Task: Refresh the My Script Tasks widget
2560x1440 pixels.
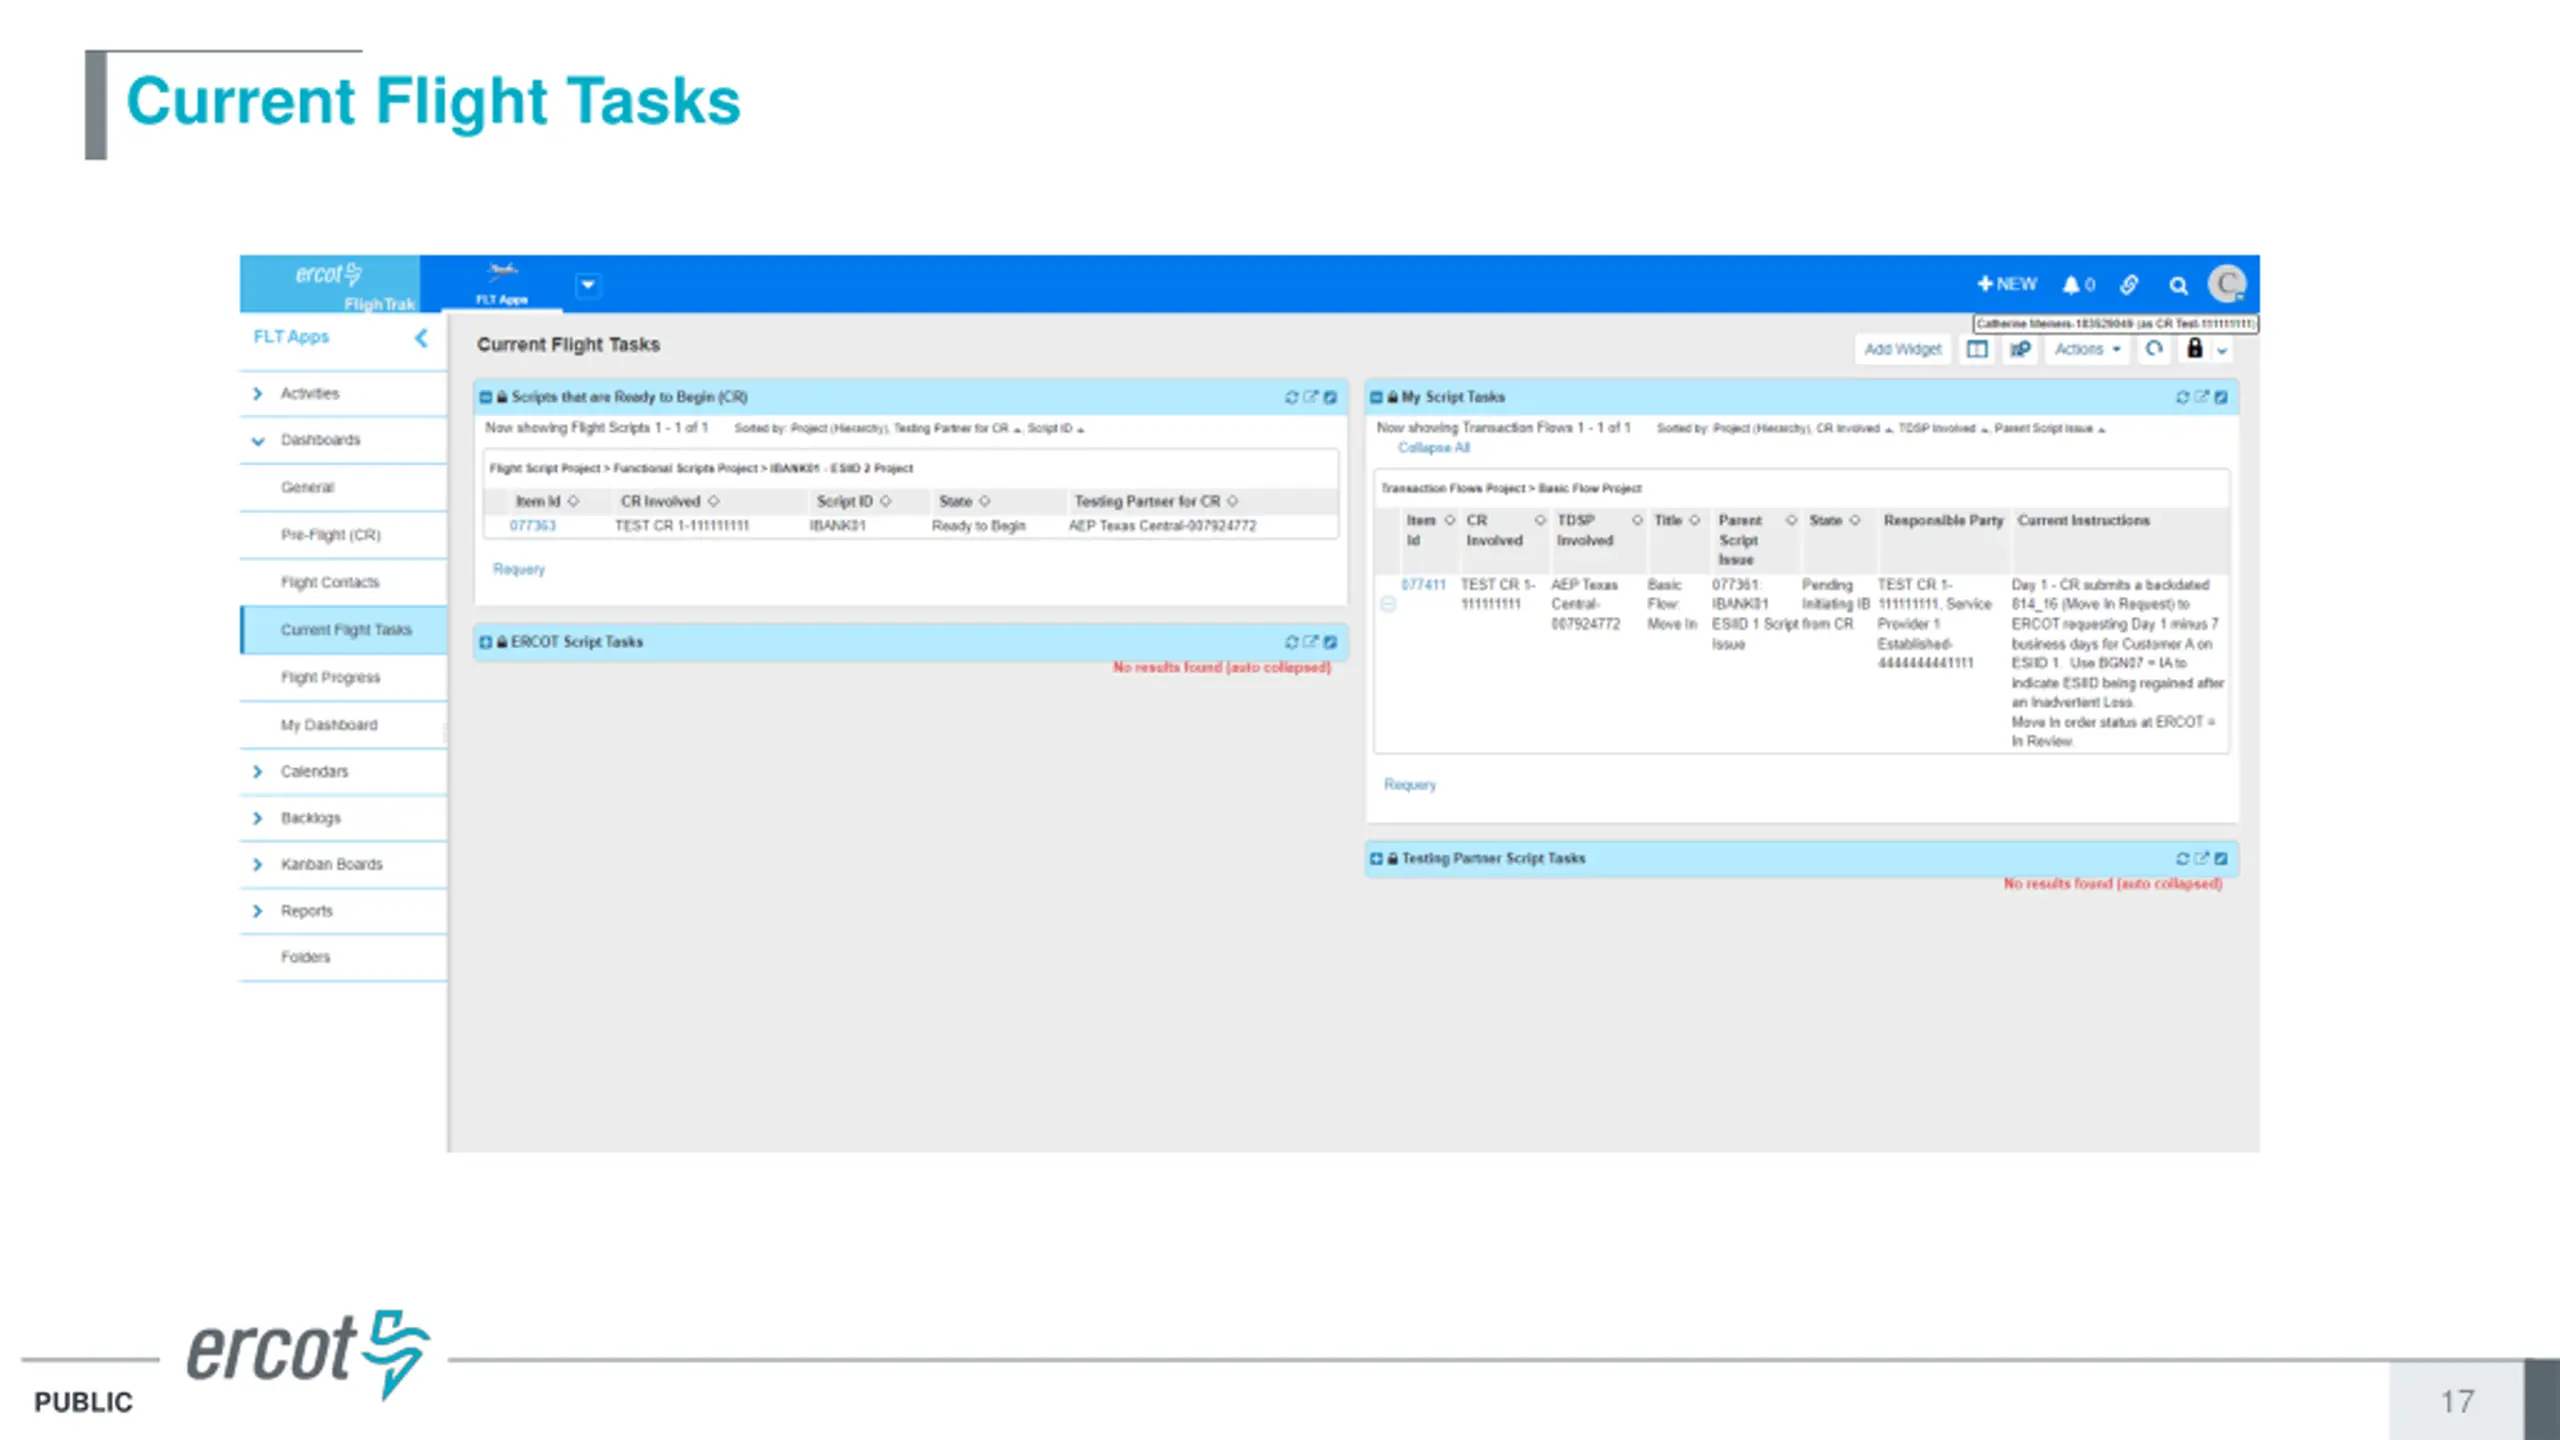Action: pos(2182,397)
